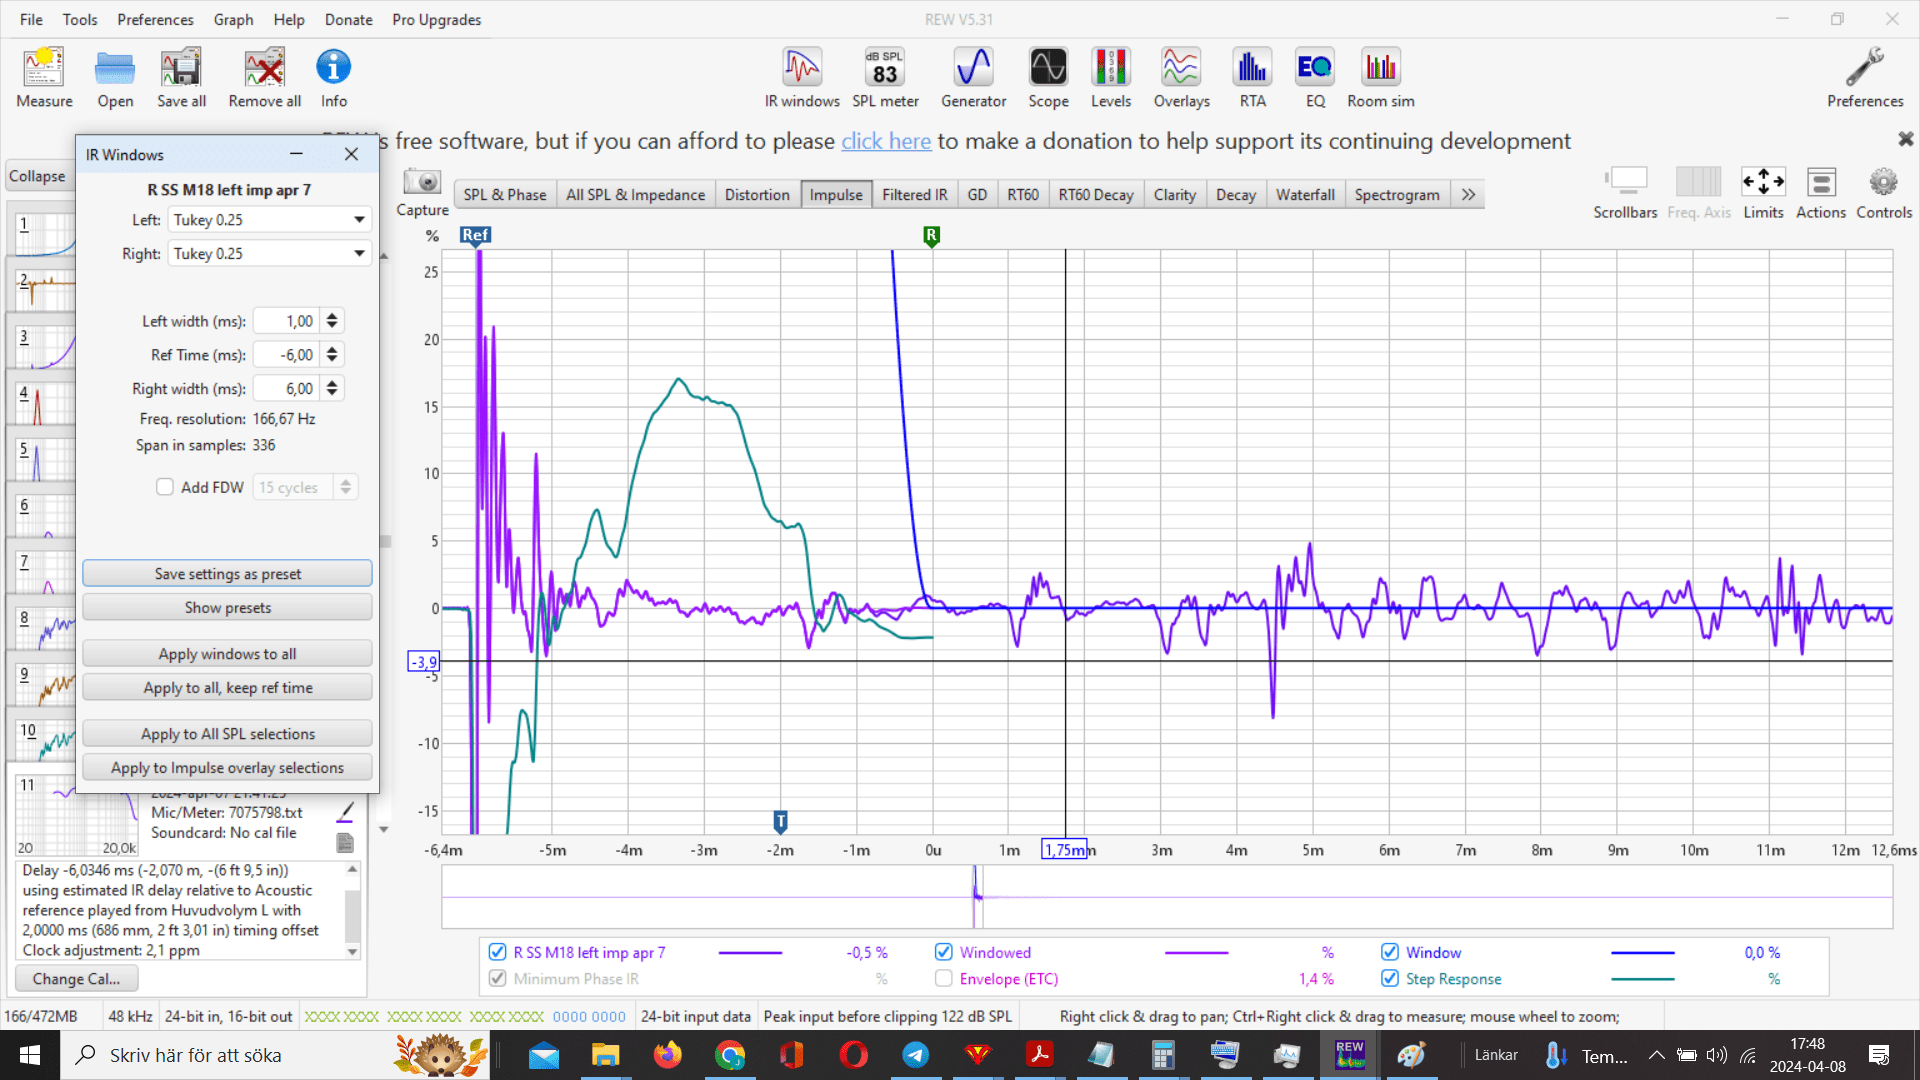Adjust Left width stepper arrows
The height and width of the screenshot is (1080, 1920).
[332, 321]
